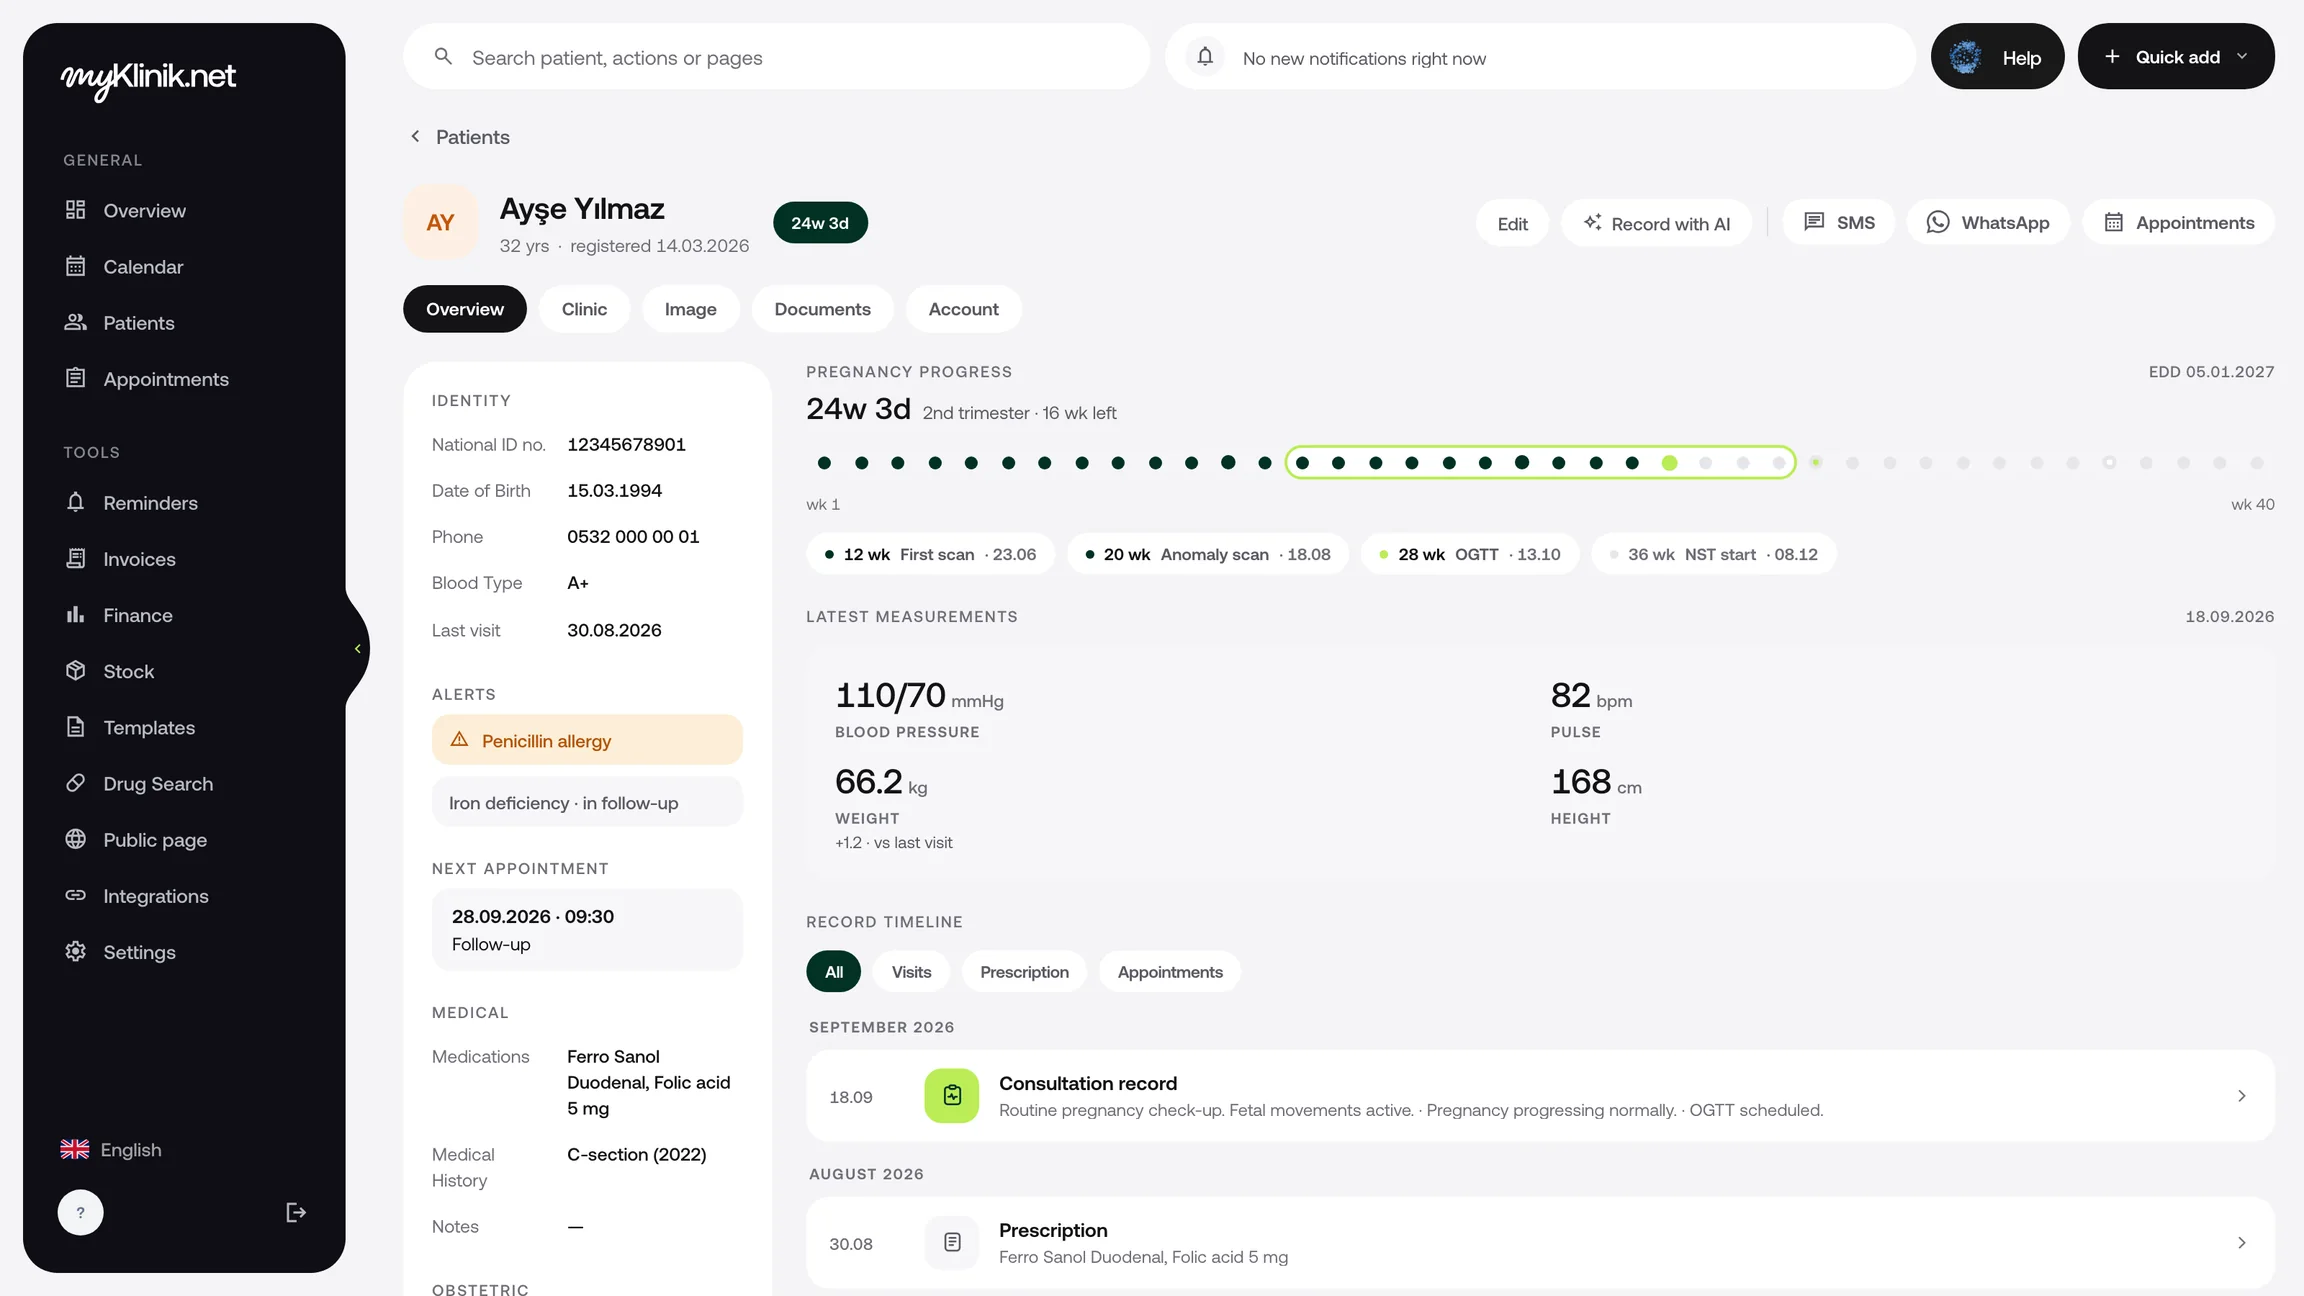Open next appointment 28.09.2026 card
The image size is (2304, 1296).
[x=587, y=929]
